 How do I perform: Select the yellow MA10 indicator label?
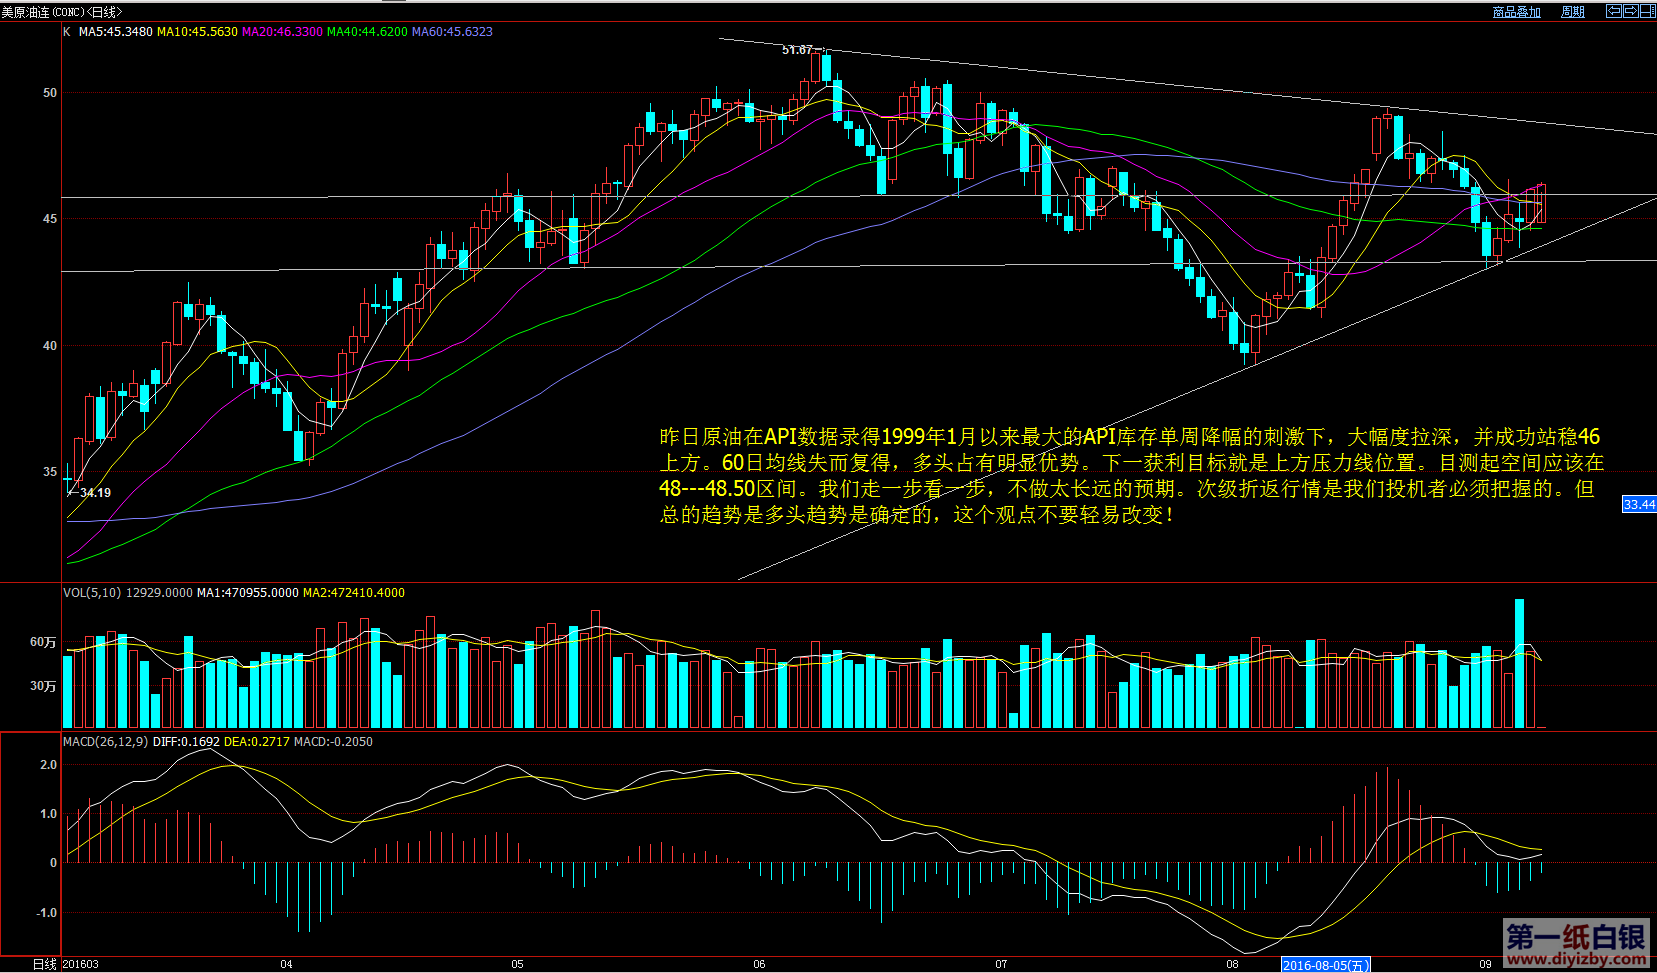pyautogui.click(x=197, y=32)
